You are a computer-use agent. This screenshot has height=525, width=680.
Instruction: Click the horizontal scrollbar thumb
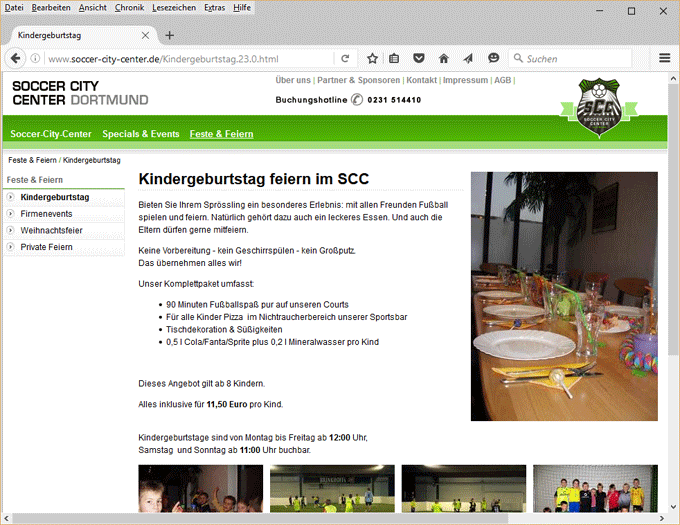pos(260,518)
